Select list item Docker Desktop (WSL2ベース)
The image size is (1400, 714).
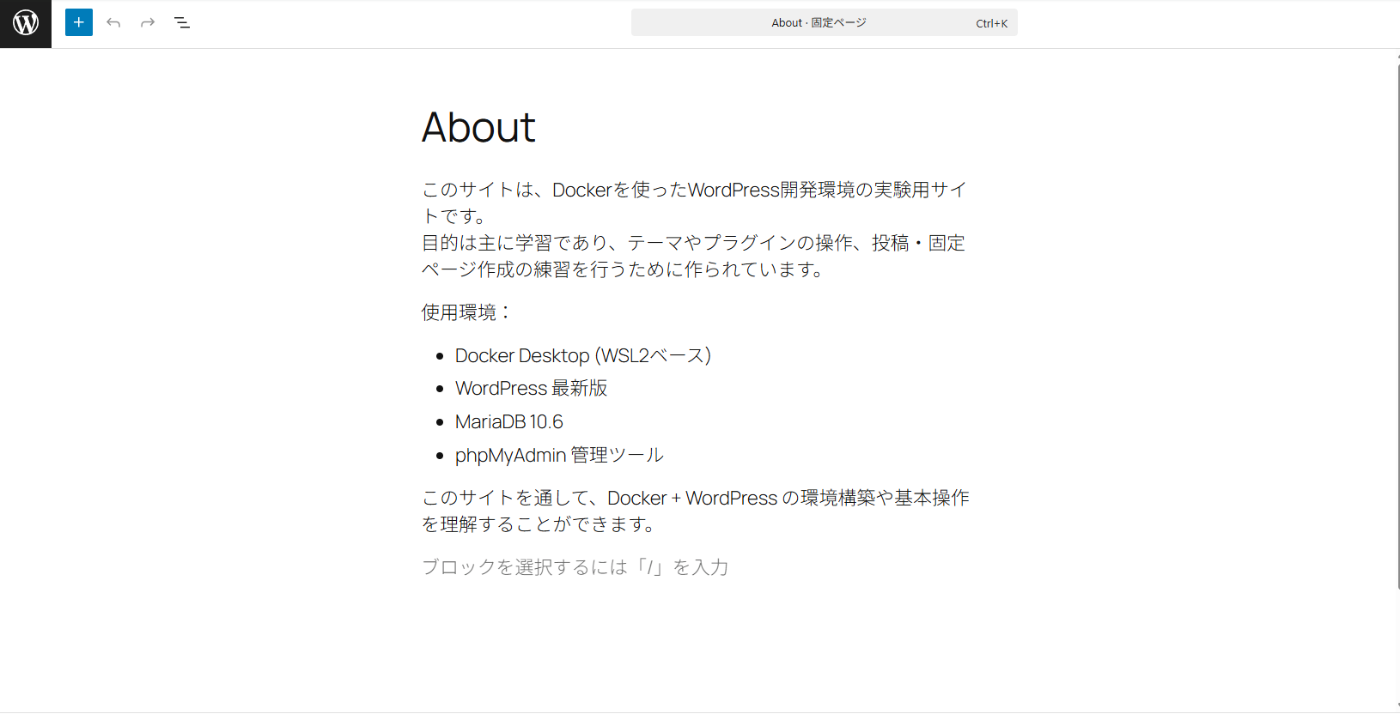pyautogui.click(x=583, y=355)
